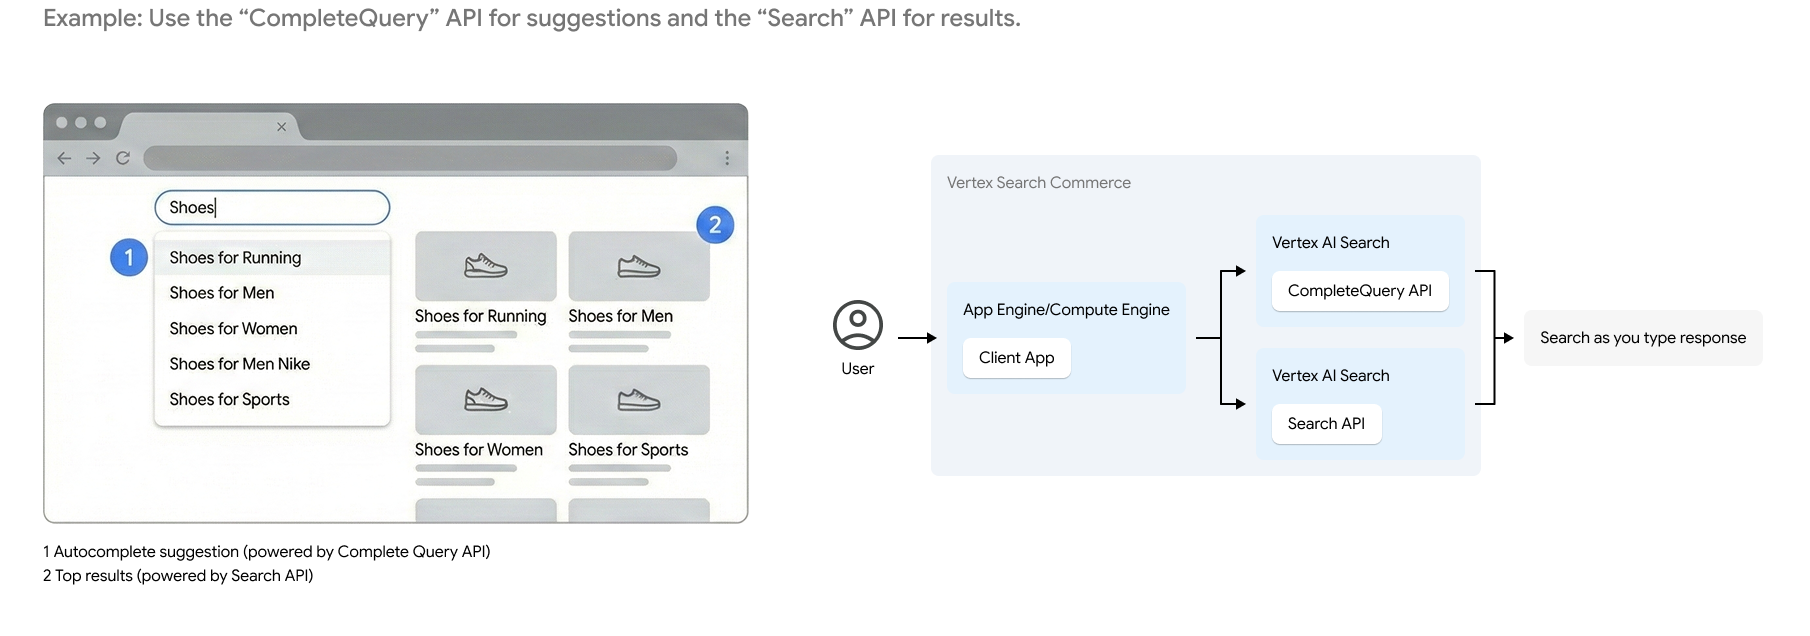Click the browser back arrow icon

coord(64,158)
